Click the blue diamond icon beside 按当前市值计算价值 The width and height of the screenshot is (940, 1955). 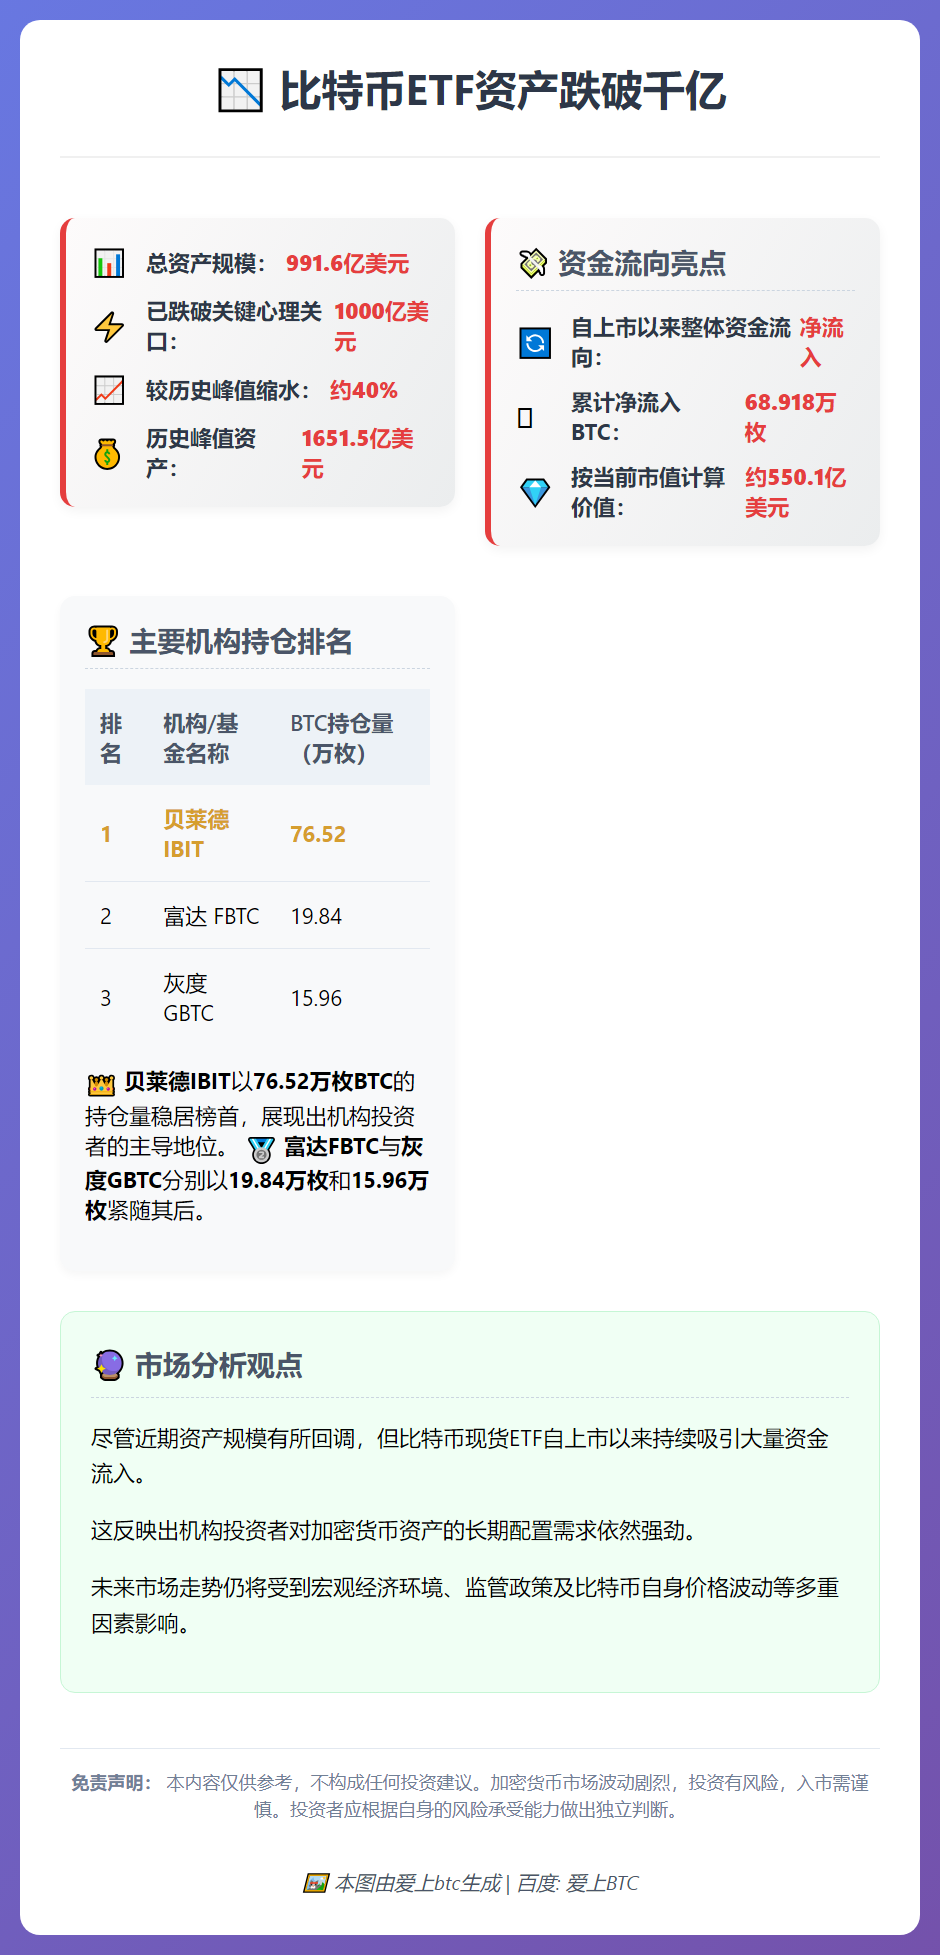(x=535, y=492)
